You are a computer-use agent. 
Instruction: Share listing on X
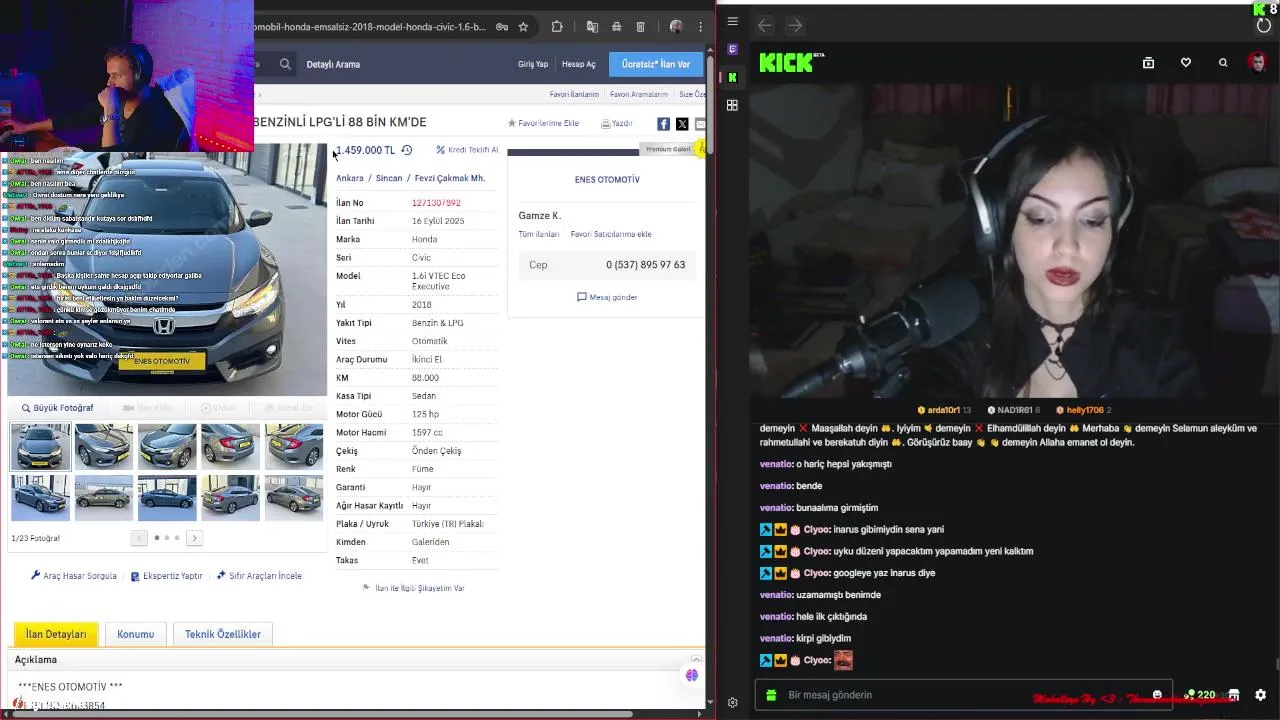click(682, 124)
